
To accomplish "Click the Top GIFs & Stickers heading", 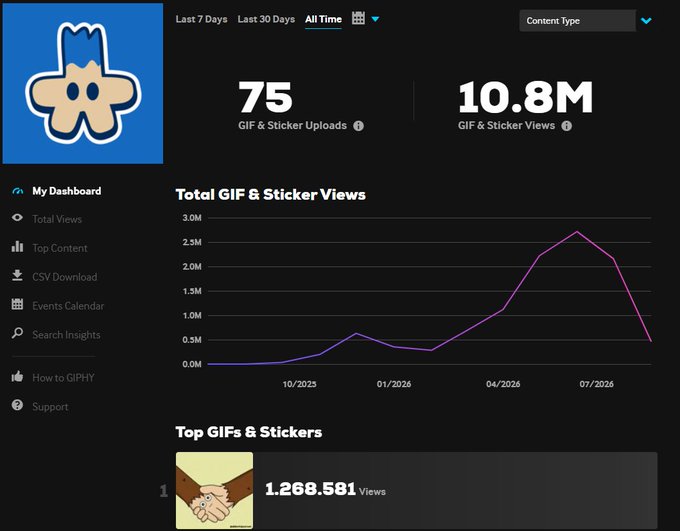I will coord(249,432).
